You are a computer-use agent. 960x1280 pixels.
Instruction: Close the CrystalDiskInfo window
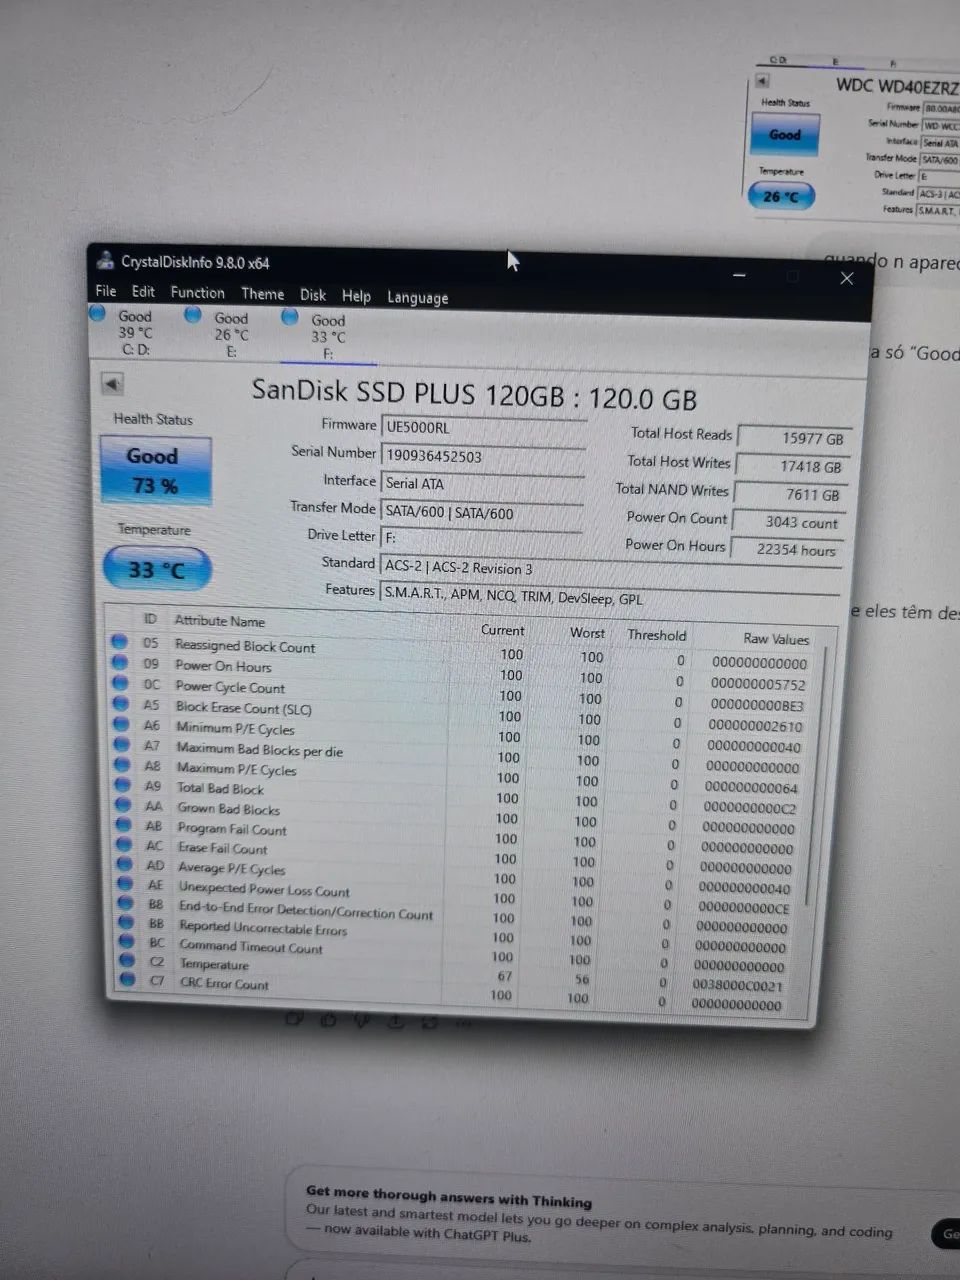[846, 278]
